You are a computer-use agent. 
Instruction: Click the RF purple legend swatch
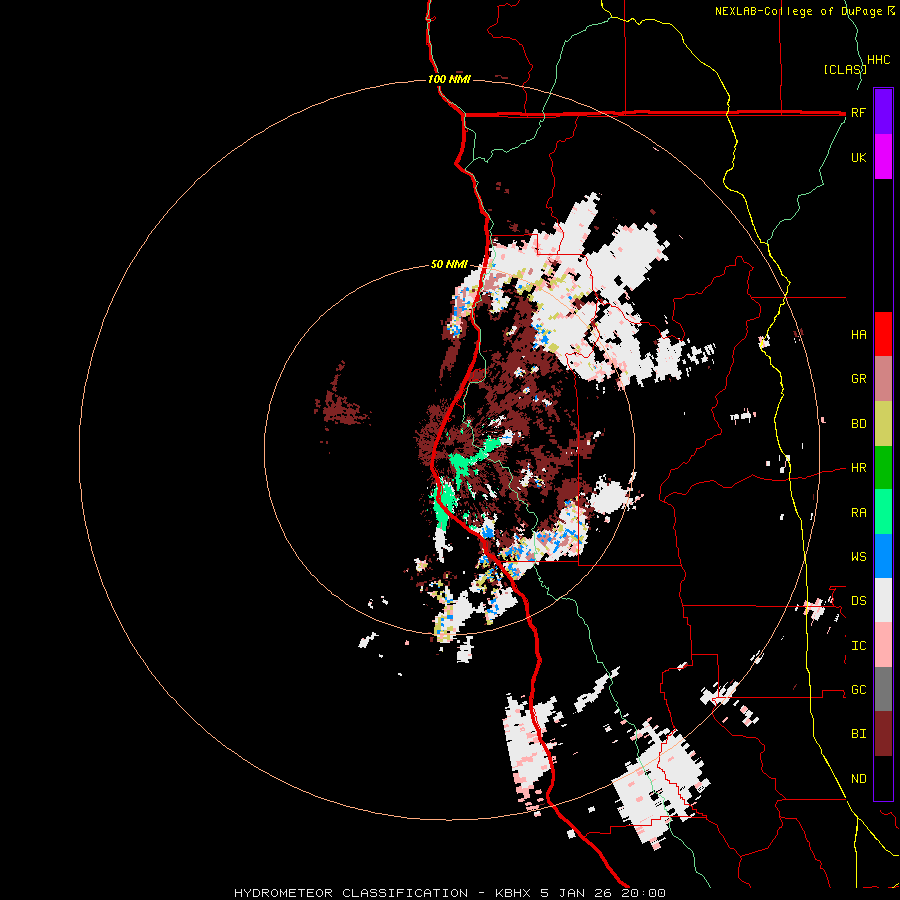[x=883, y=112]
